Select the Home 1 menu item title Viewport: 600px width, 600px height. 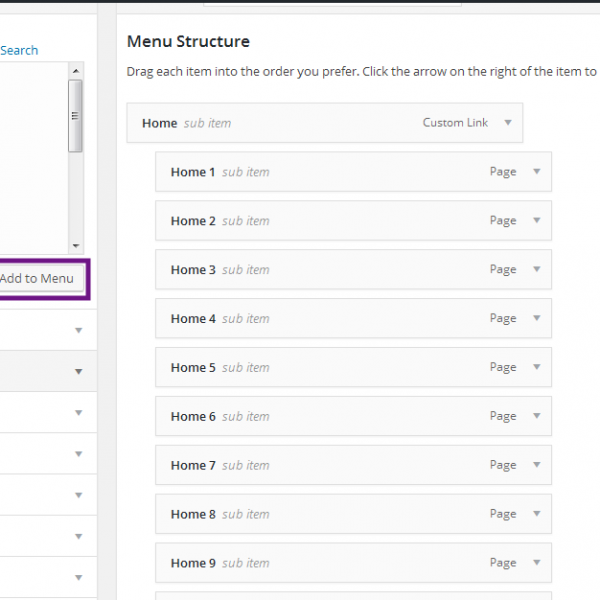click(x=192, y=172)
